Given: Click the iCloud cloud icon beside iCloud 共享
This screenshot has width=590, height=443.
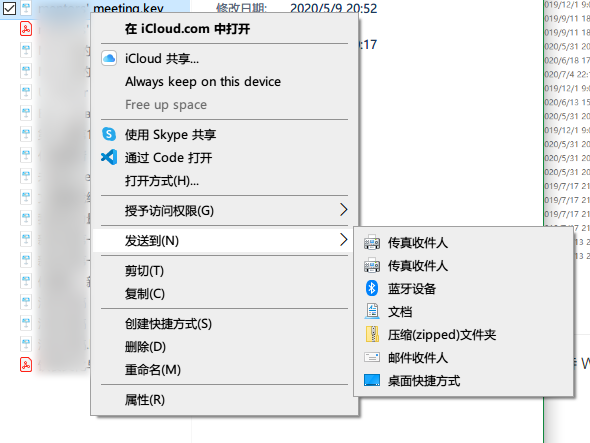Looking at the screenshot, I should tap(109, 58).
